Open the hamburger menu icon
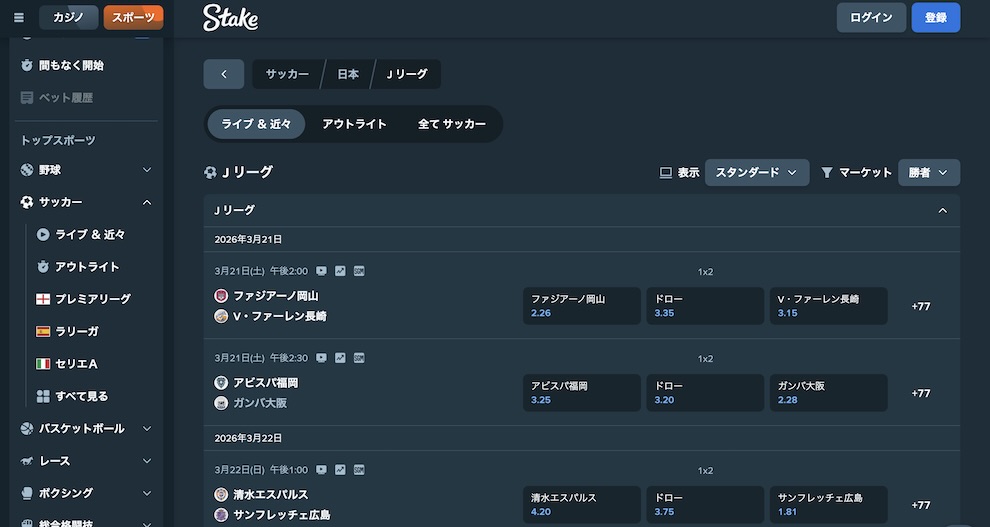 point(19,18)
